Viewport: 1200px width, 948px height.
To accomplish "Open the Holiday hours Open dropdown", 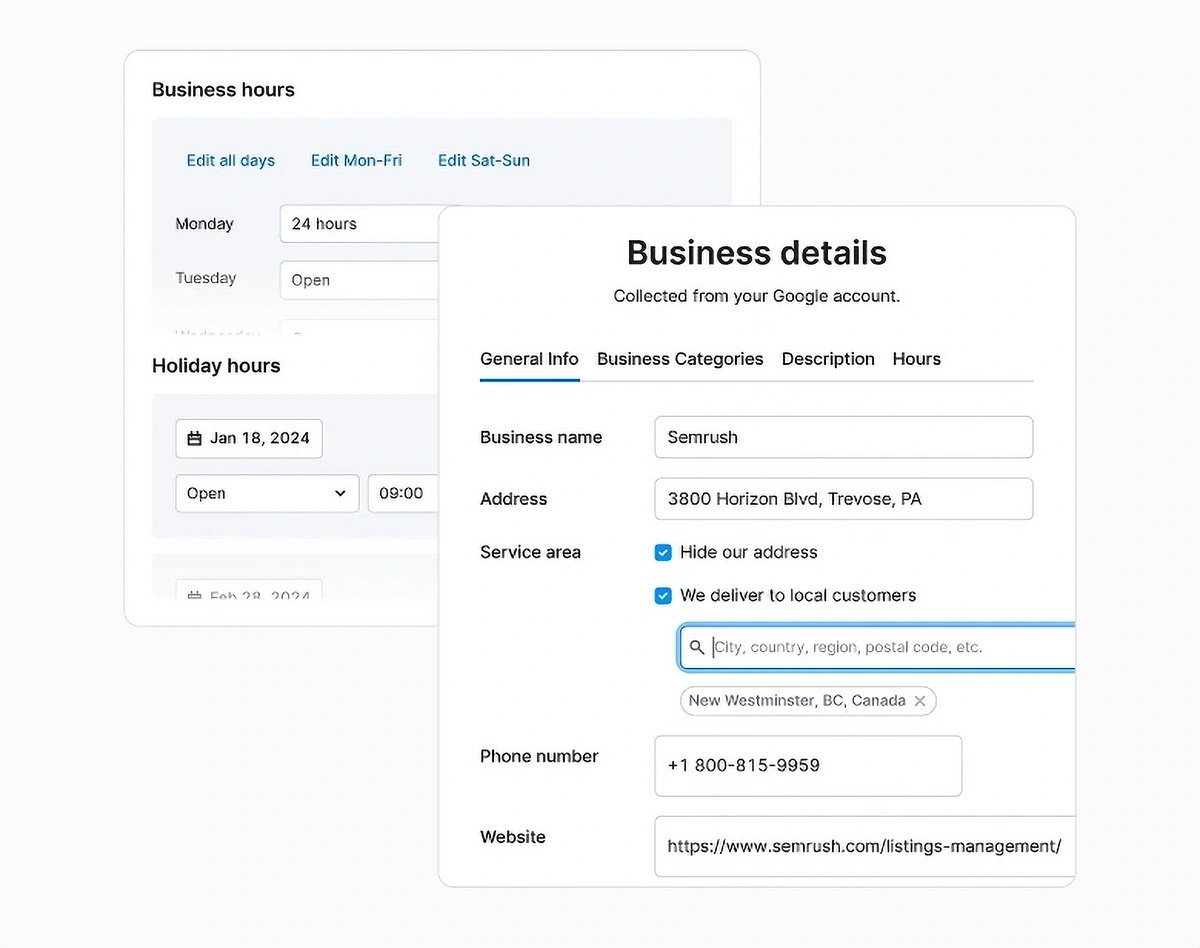I will click(x=267, y=493).
